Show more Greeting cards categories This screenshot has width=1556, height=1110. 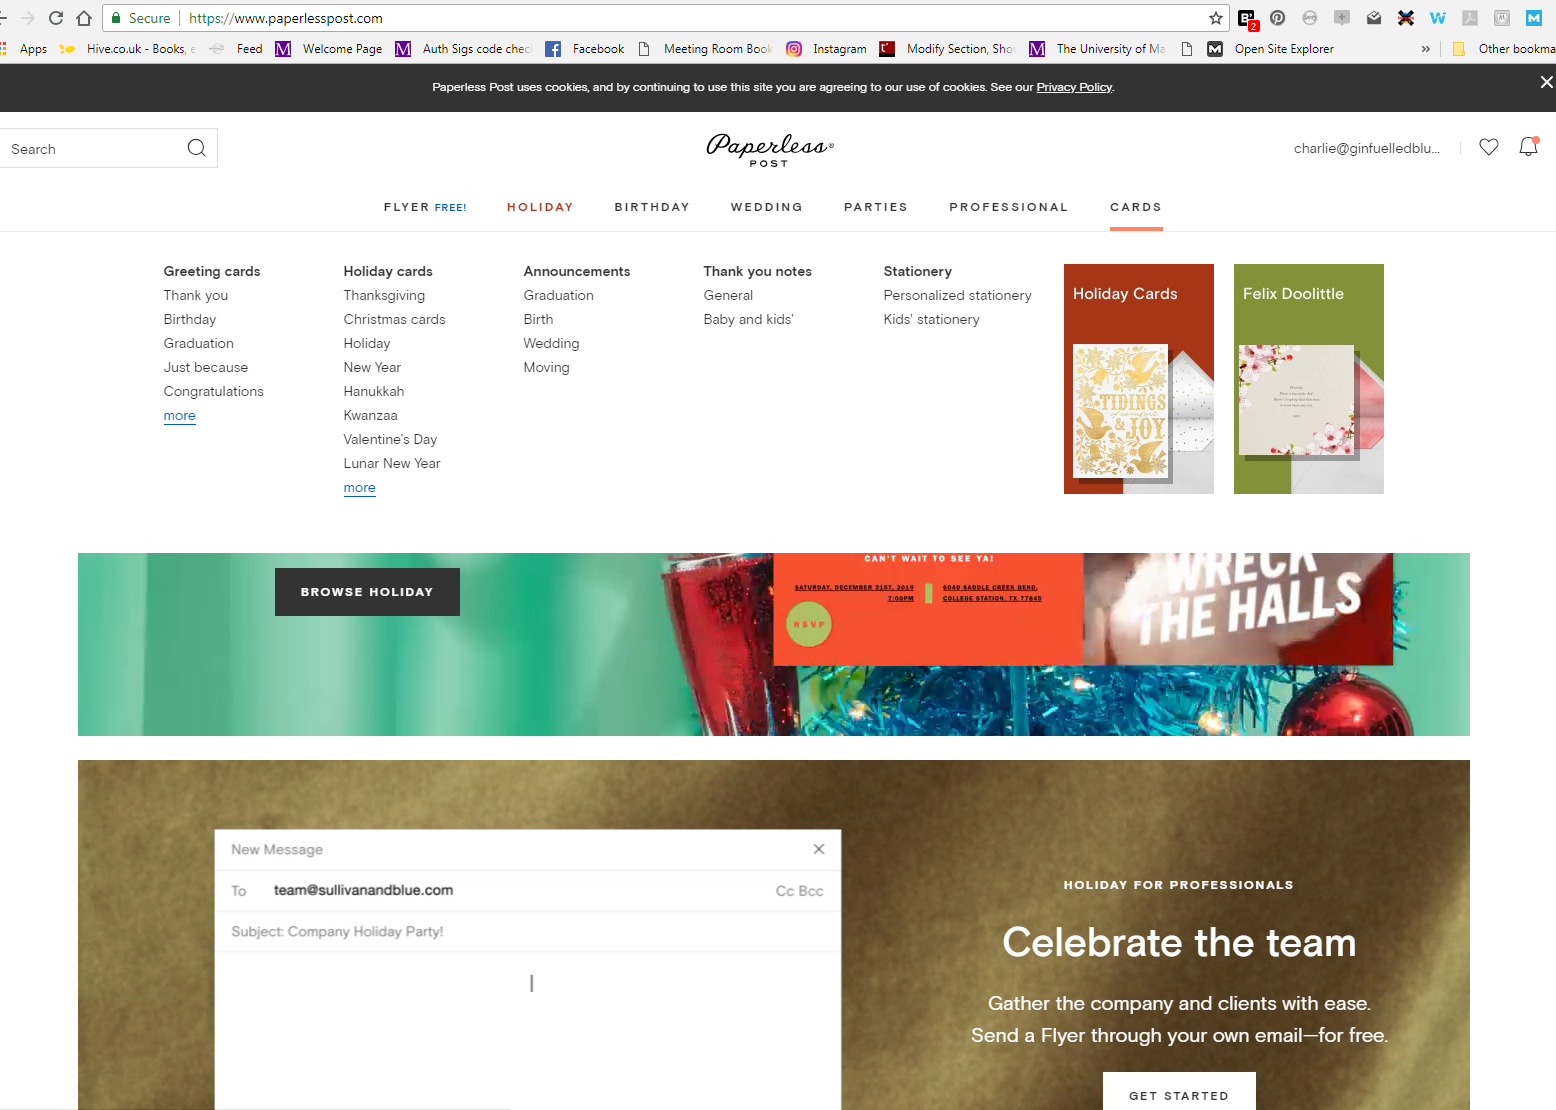(x=180, y=415)
